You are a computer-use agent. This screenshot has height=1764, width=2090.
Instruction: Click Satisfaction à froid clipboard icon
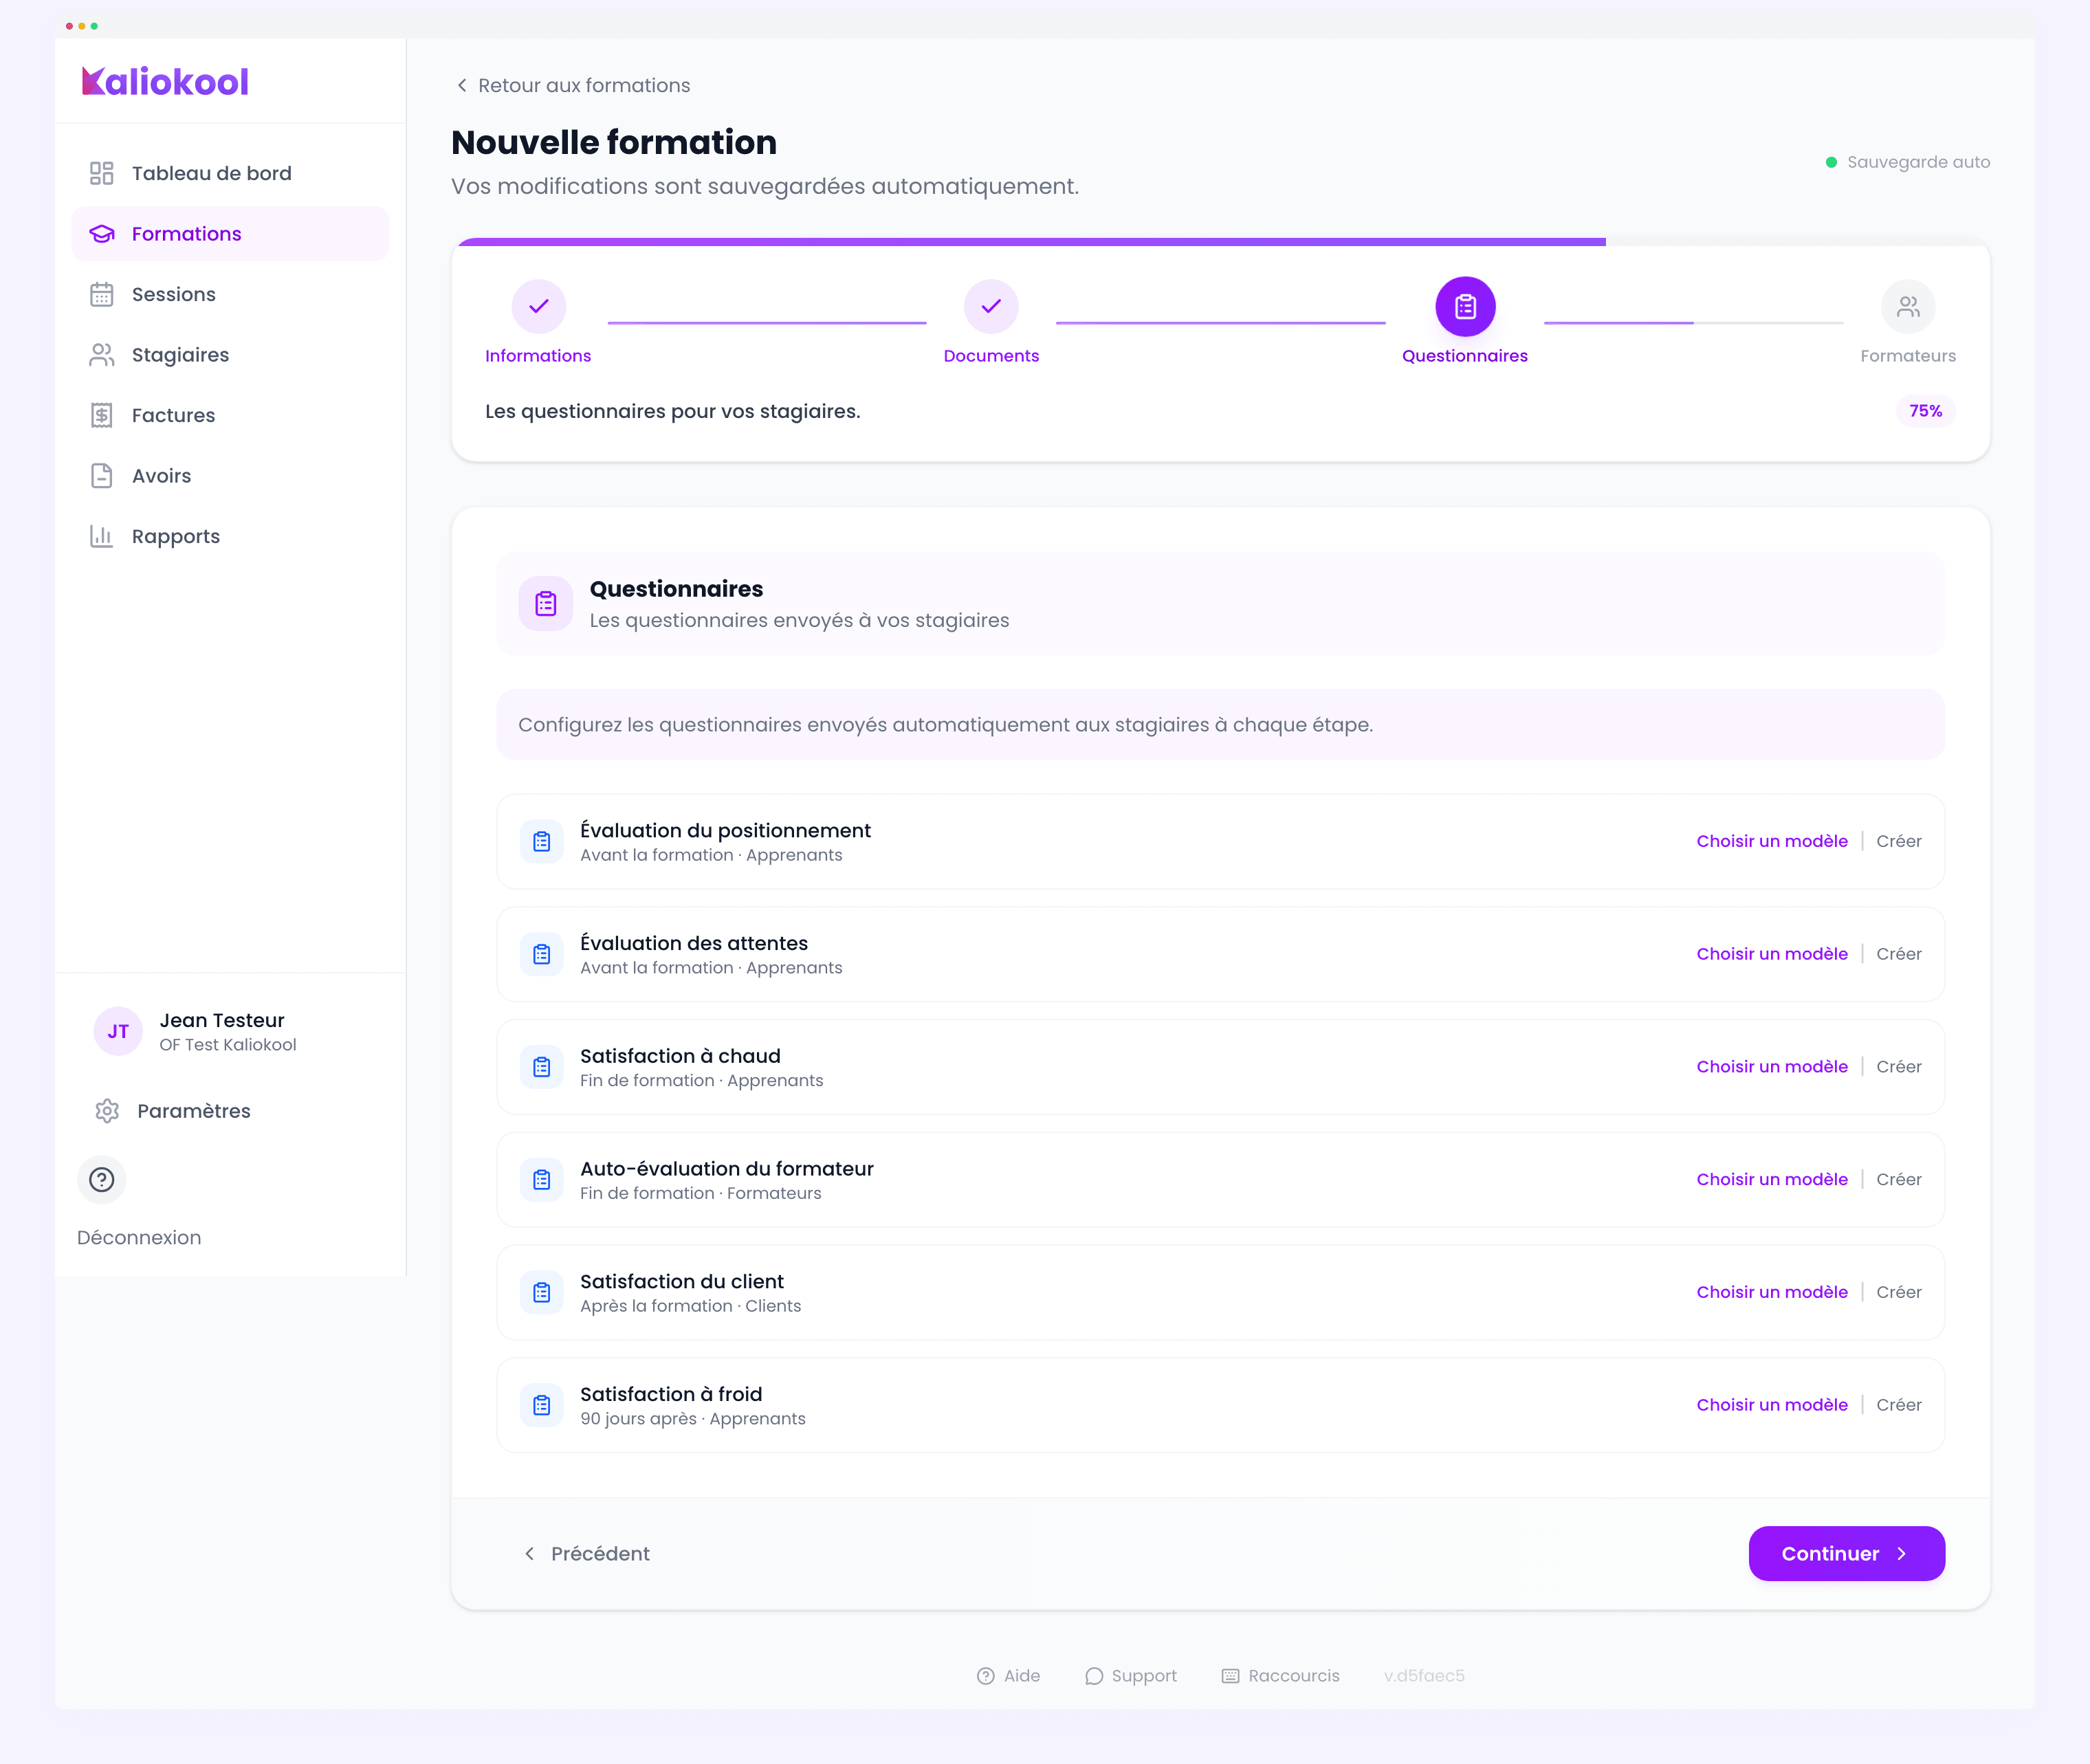[542, 1405]
